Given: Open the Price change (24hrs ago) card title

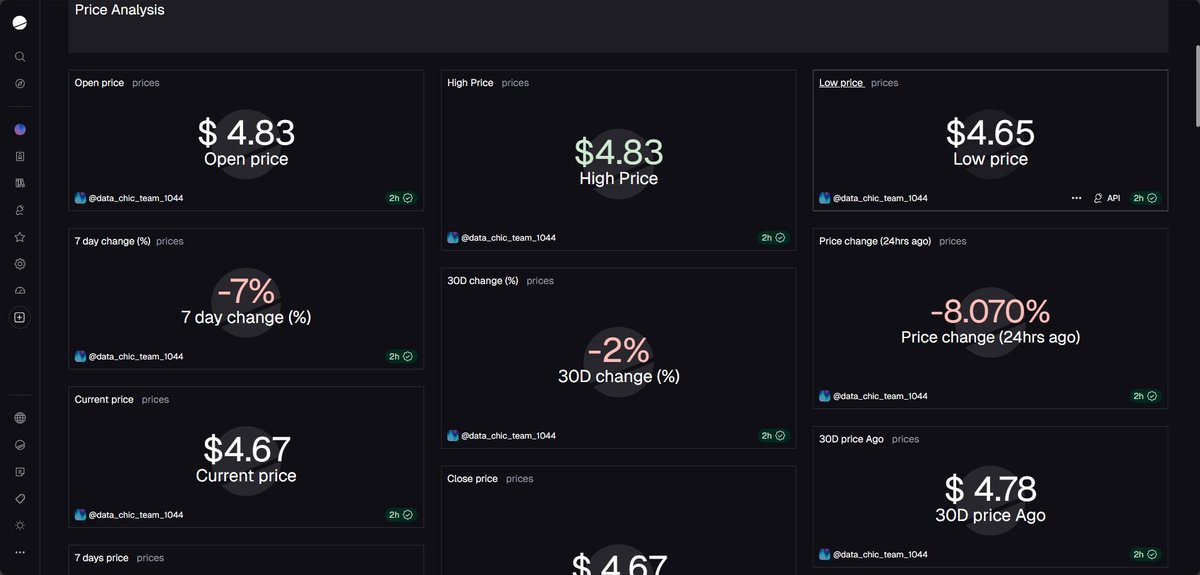Looking at the screenshot, I should coord(875,241).
